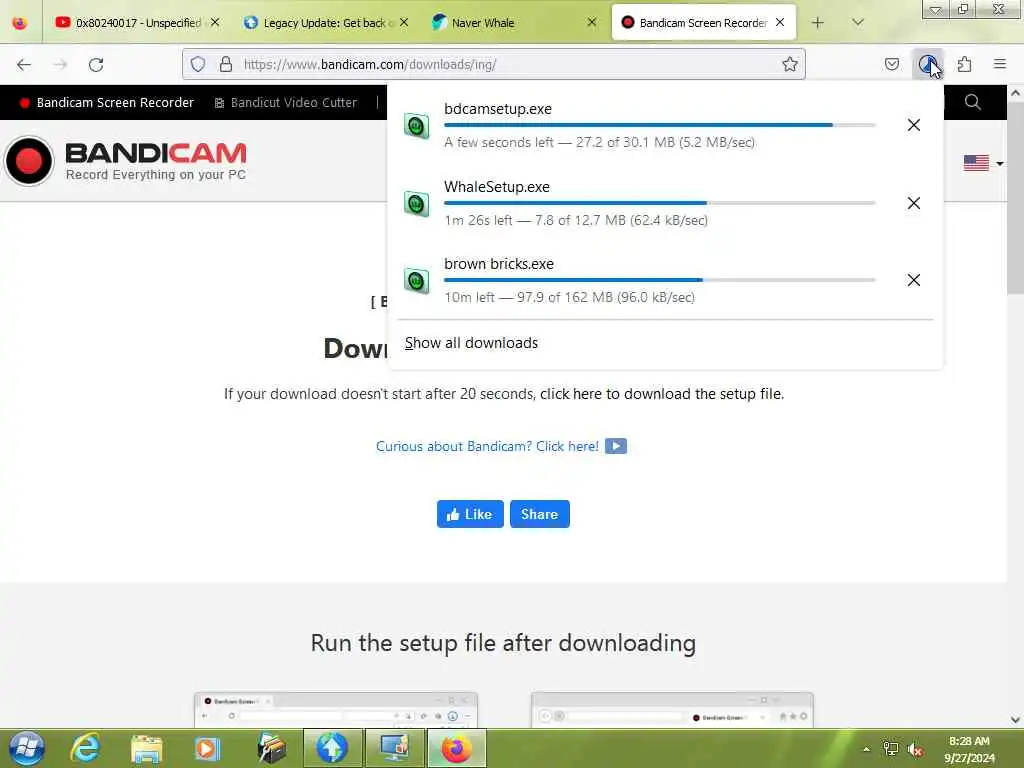The width and height of the screenshot is (1024, 768).
Task: Click the second setup screenshot thumbnail
Action: pos(672,710)
